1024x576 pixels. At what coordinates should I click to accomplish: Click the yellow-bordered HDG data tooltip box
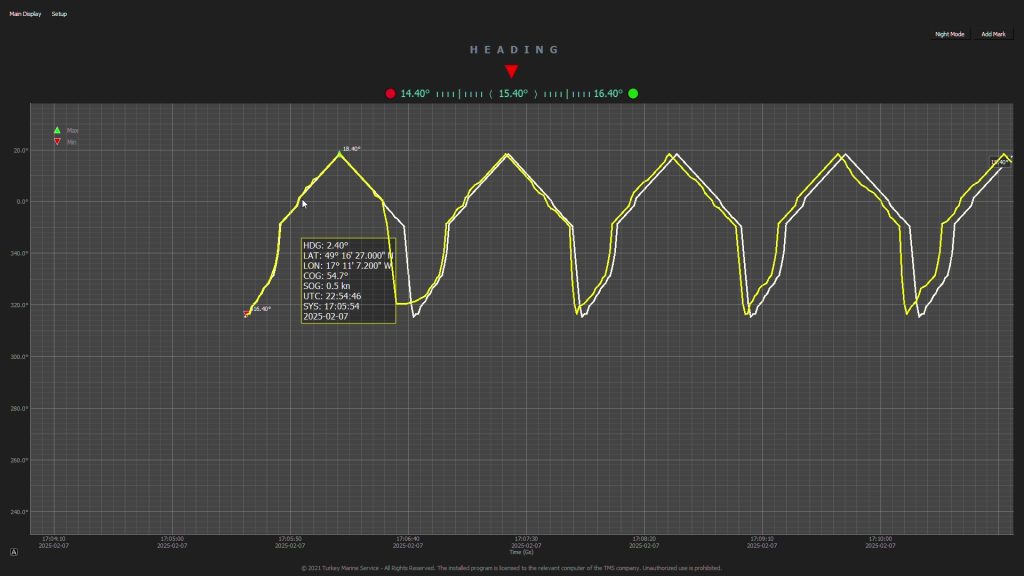[348, 280]
